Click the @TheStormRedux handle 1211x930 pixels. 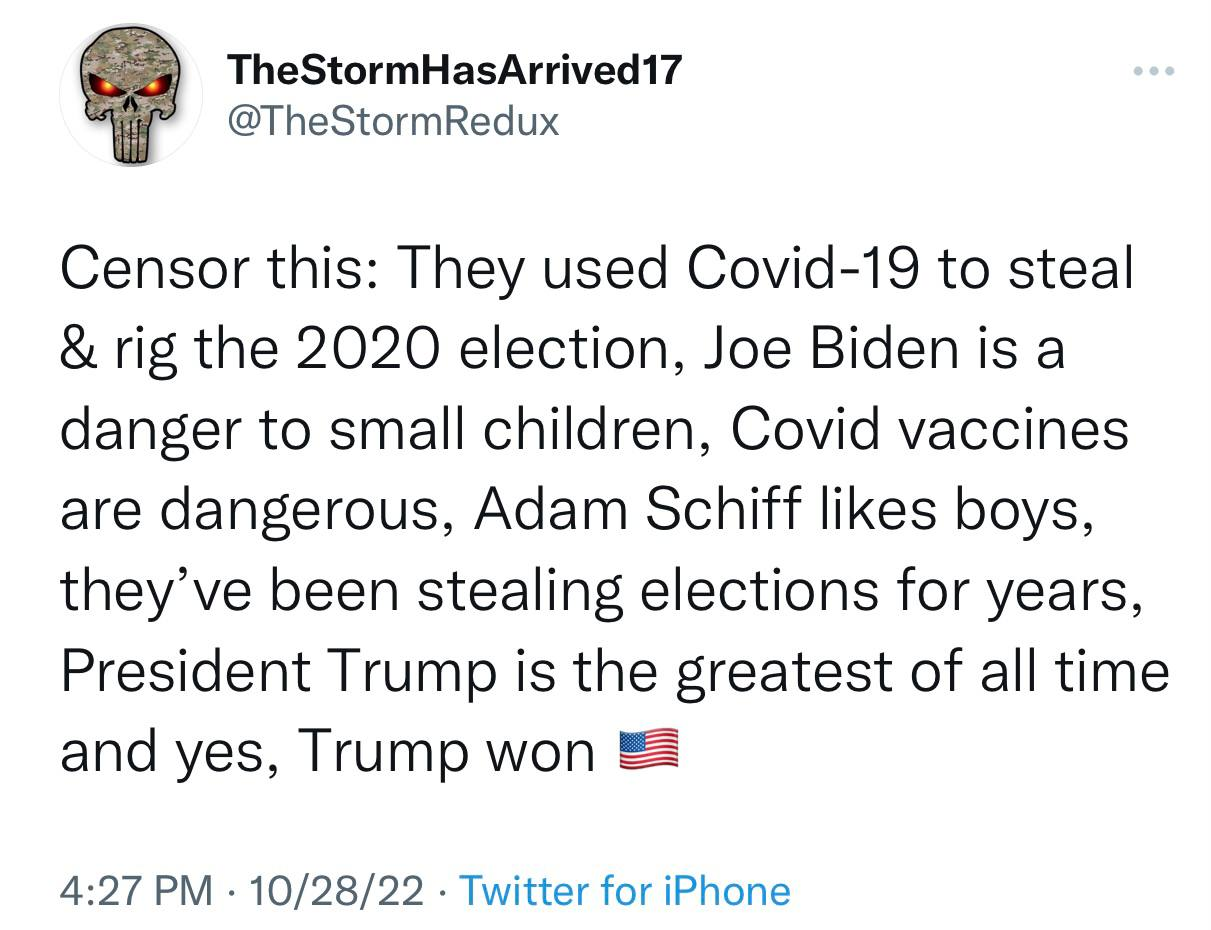[393, 121]
